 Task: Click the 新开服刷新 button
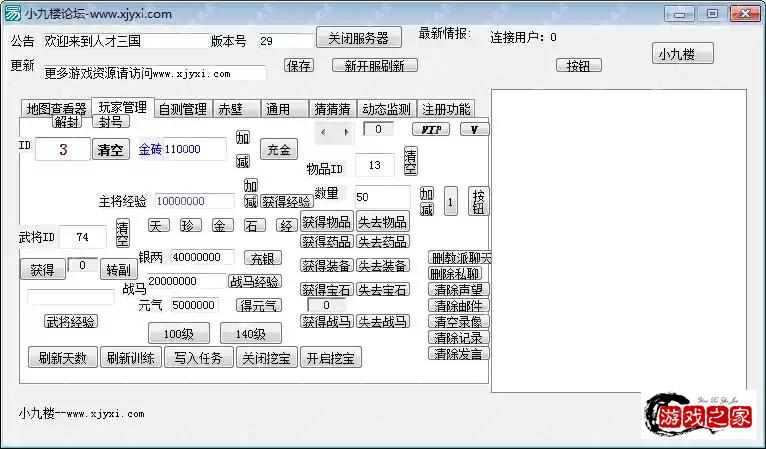point(375,65)
